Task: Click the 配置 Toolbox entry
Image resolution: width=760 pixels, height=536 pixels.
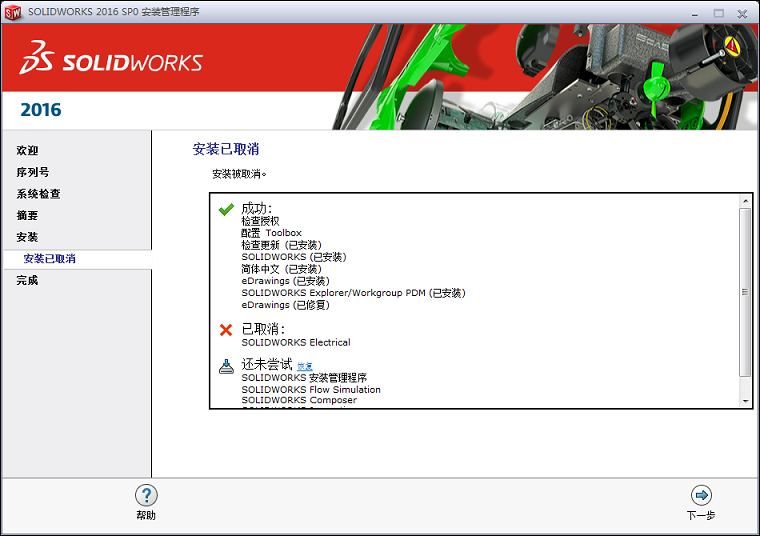Action: pyautogui.click(x=271, y=233)
